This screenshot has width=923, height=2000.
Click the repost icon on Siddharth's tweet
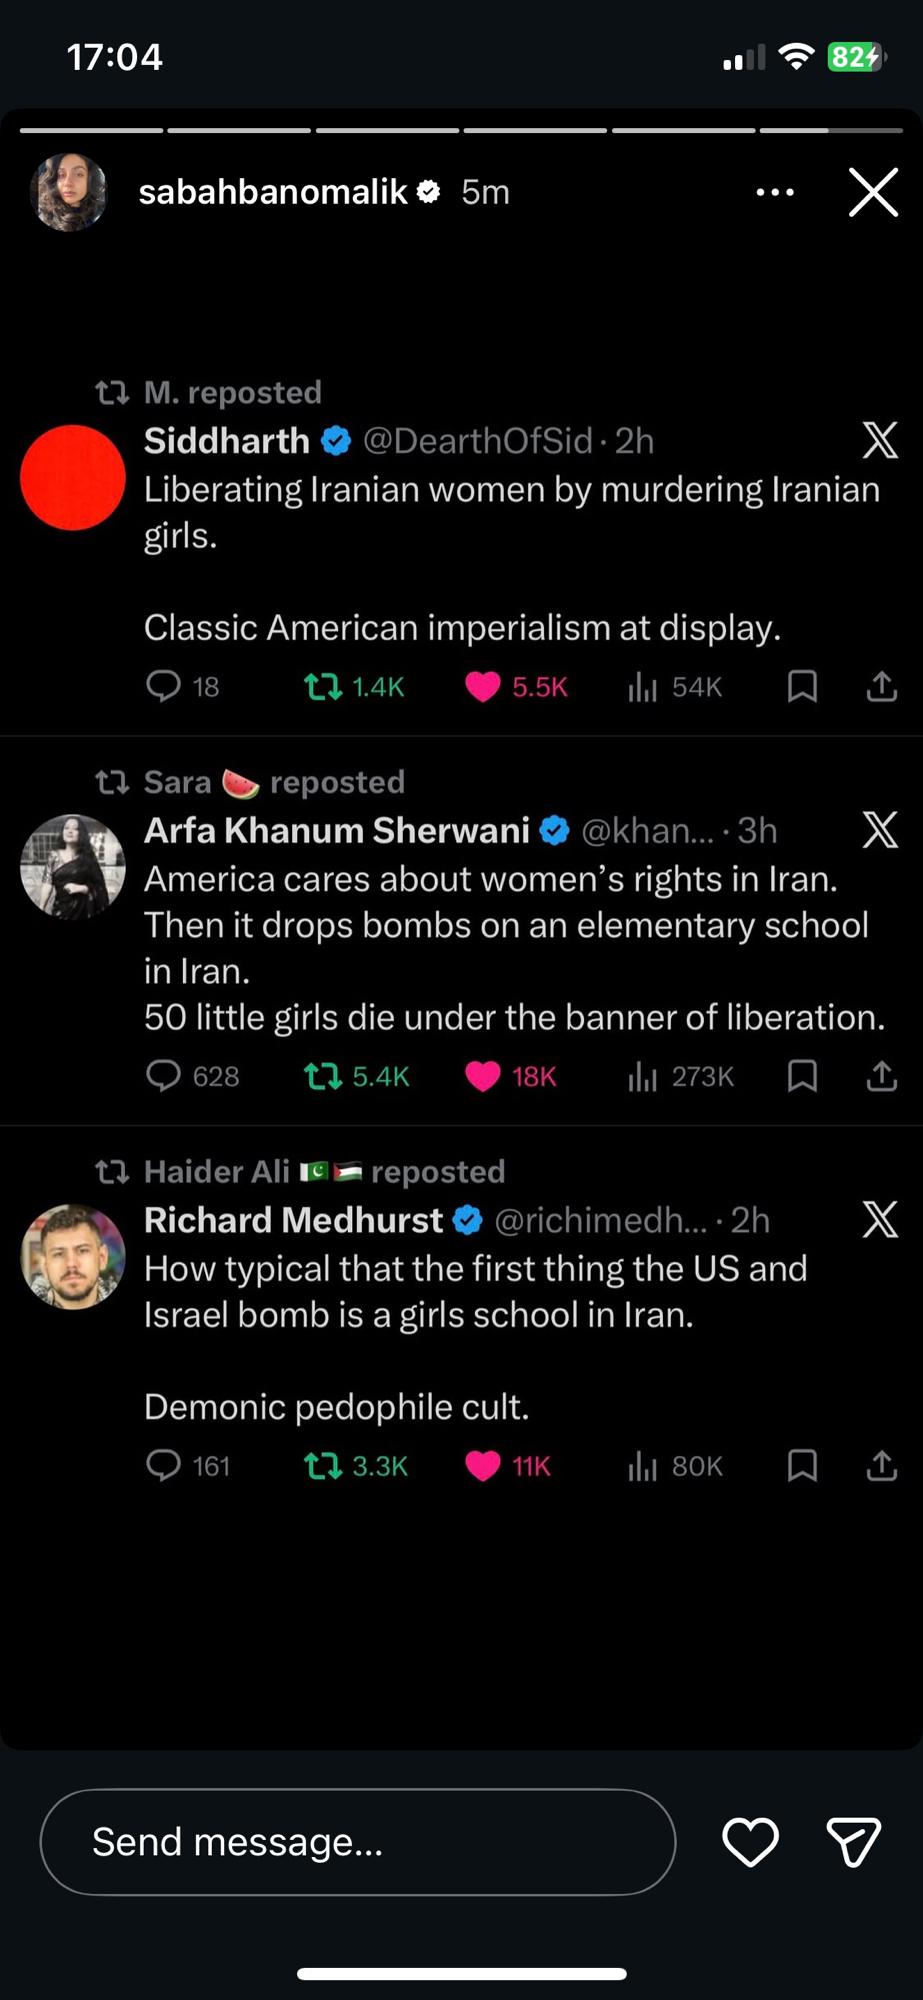pos(323,686)
